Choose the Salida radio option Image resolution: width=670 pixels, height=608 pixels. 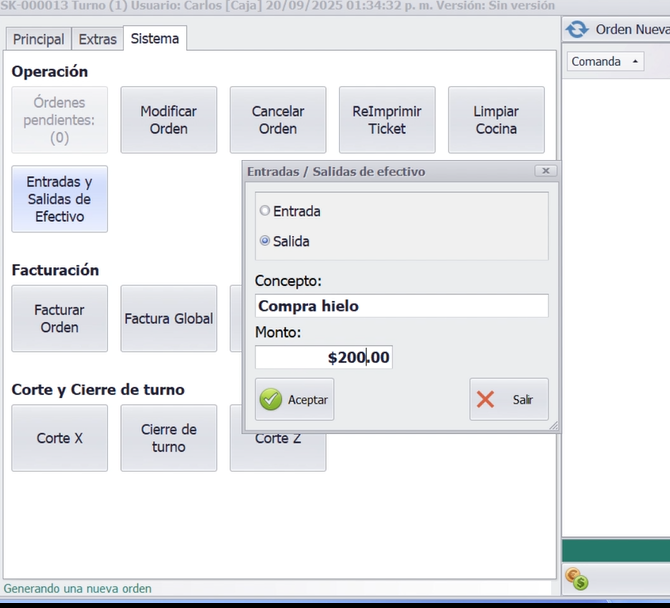click(x=265, y=241)
